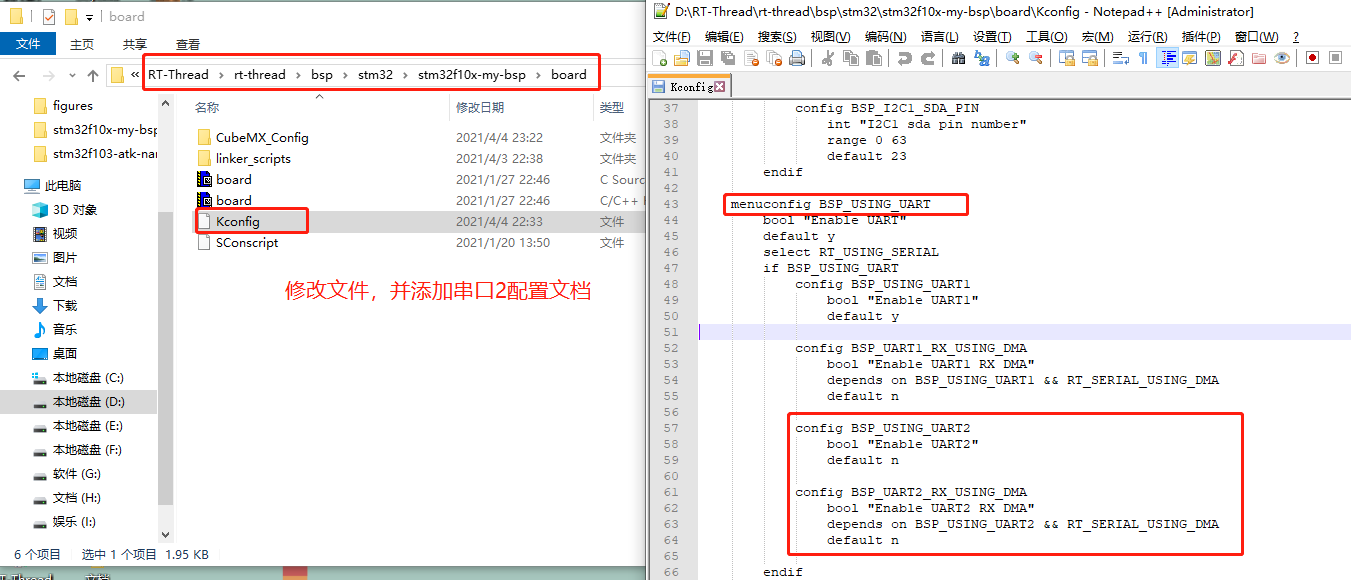Start macro recording with red dot icon
This screenshot has height=580, width=1351.
[1312, 59]
